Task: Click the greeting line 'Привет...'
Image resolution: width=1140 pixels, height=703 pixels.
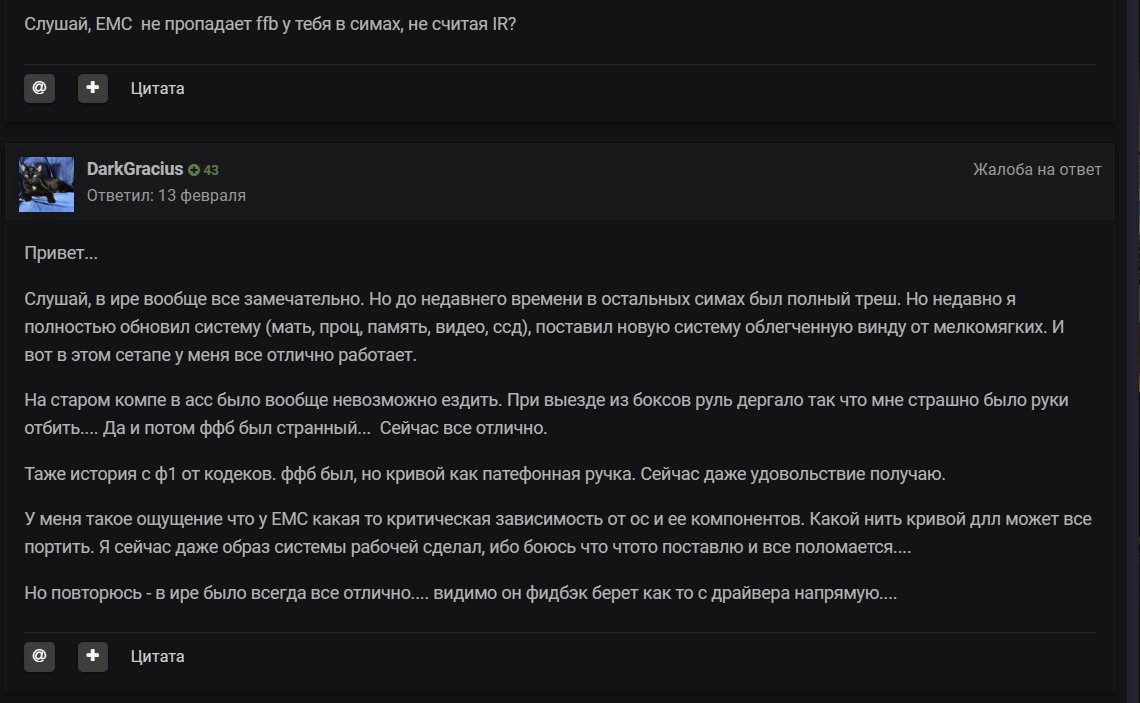Action: click(x=61, y=253)
